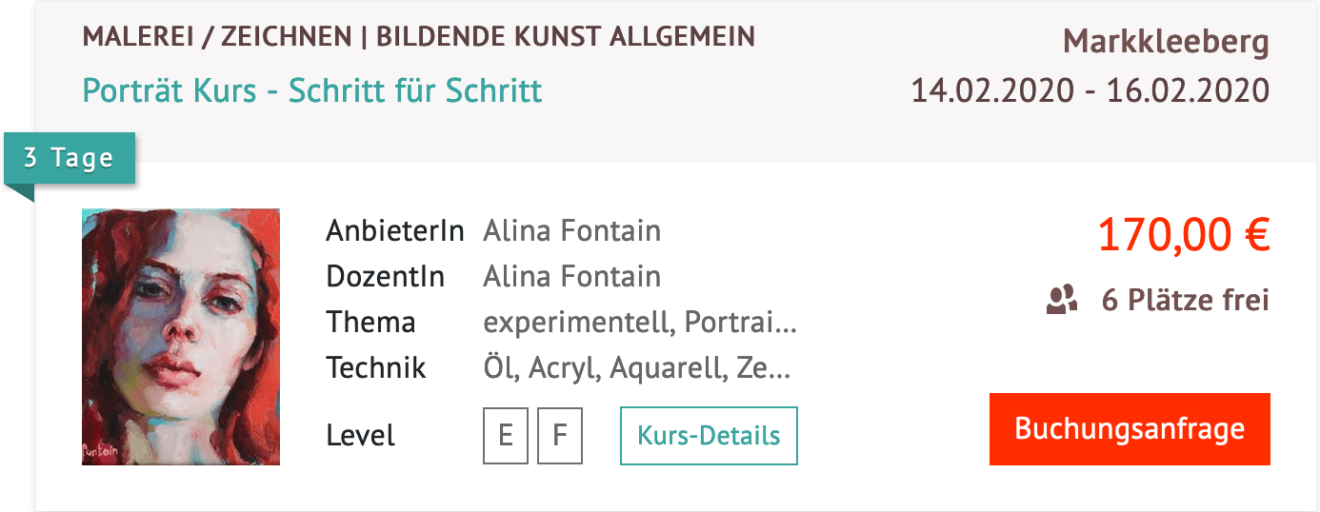The image size is (1320, 512).
Task: Select the level E box
Action: (506, 436)
